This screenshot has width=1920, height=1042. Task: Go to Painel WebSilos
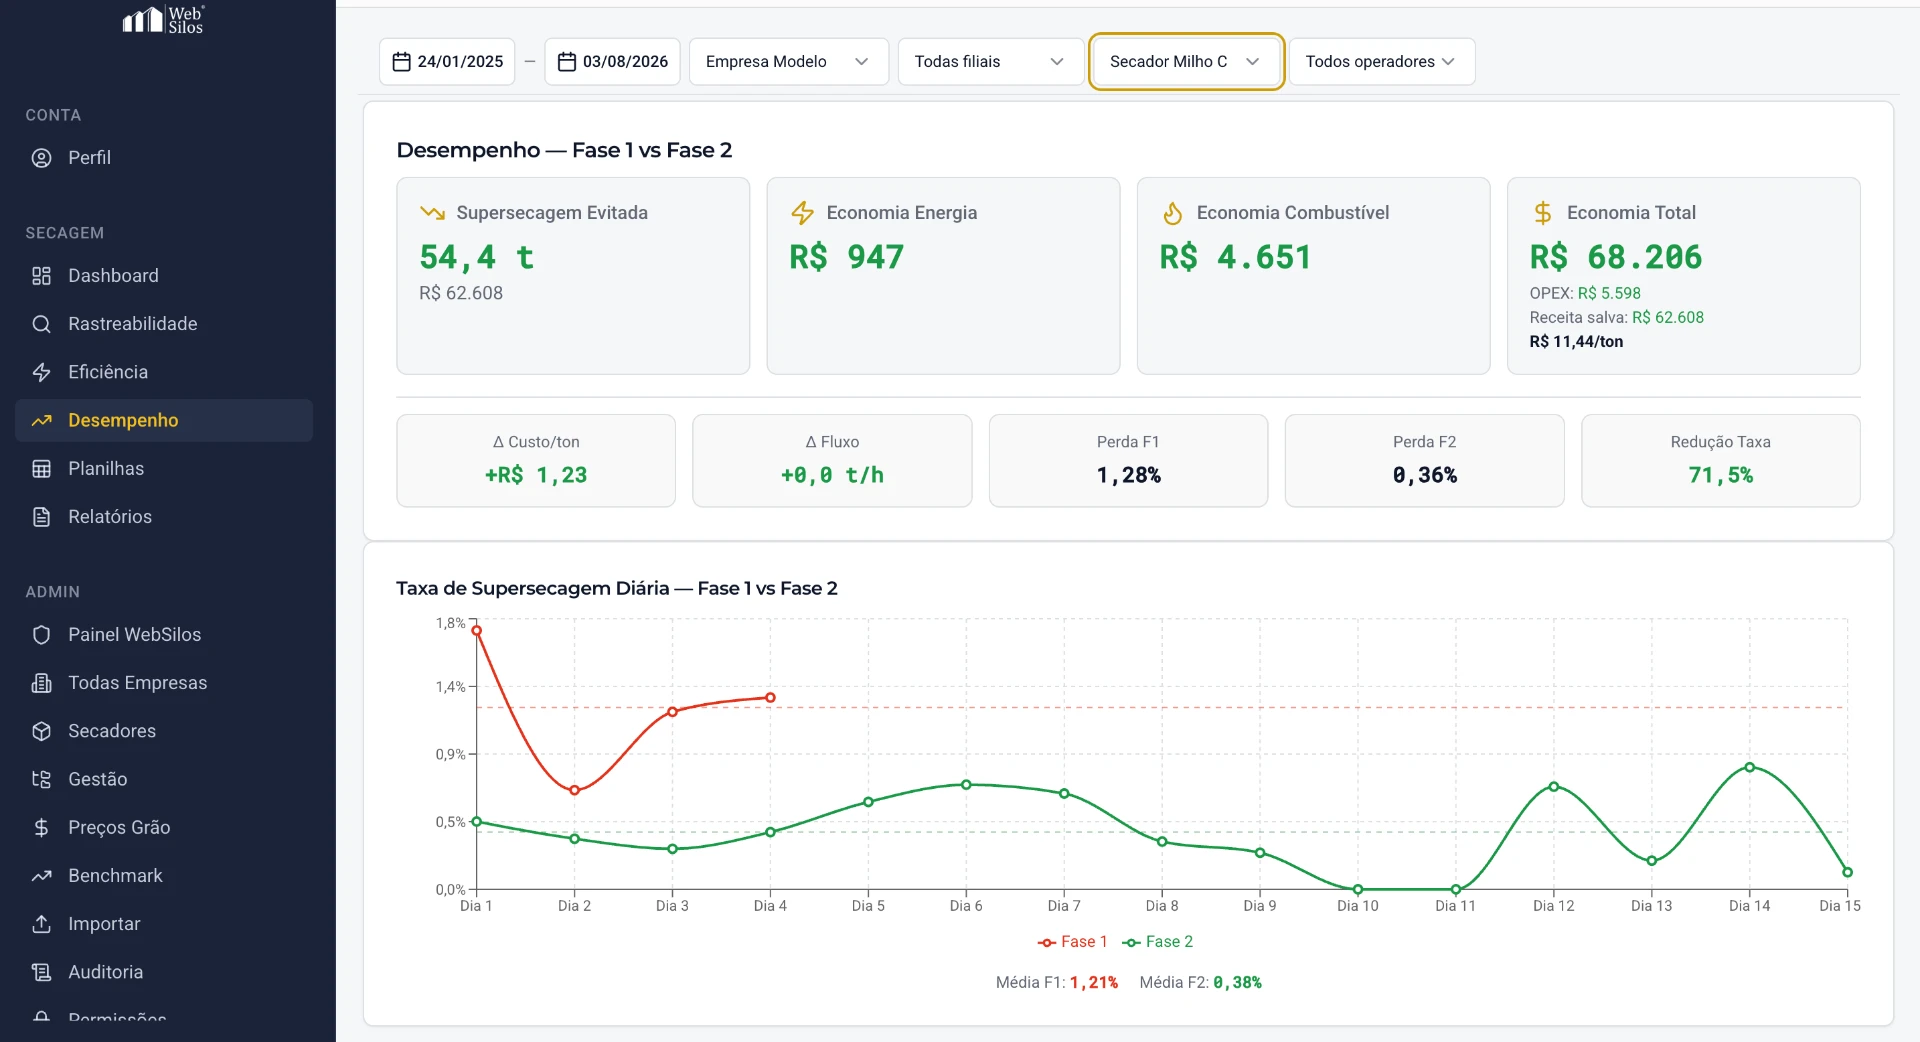point(164,635)
